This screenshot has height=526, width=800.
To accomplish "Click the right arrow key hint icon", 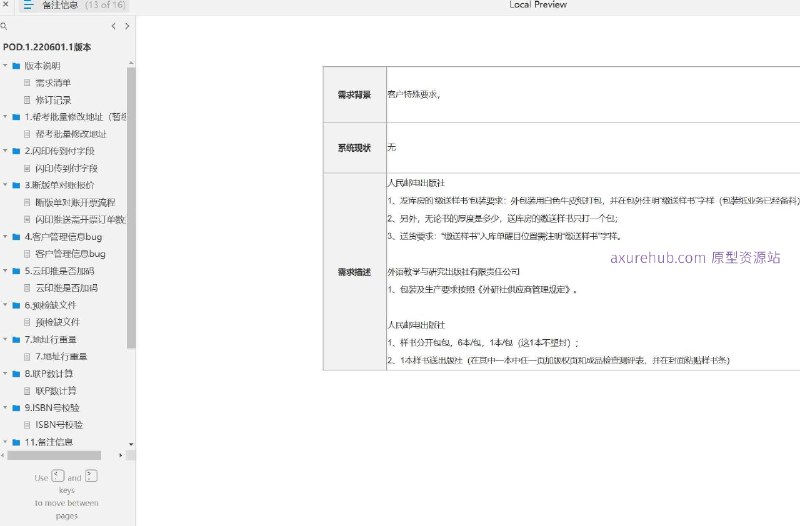I will tap(91, 476).
